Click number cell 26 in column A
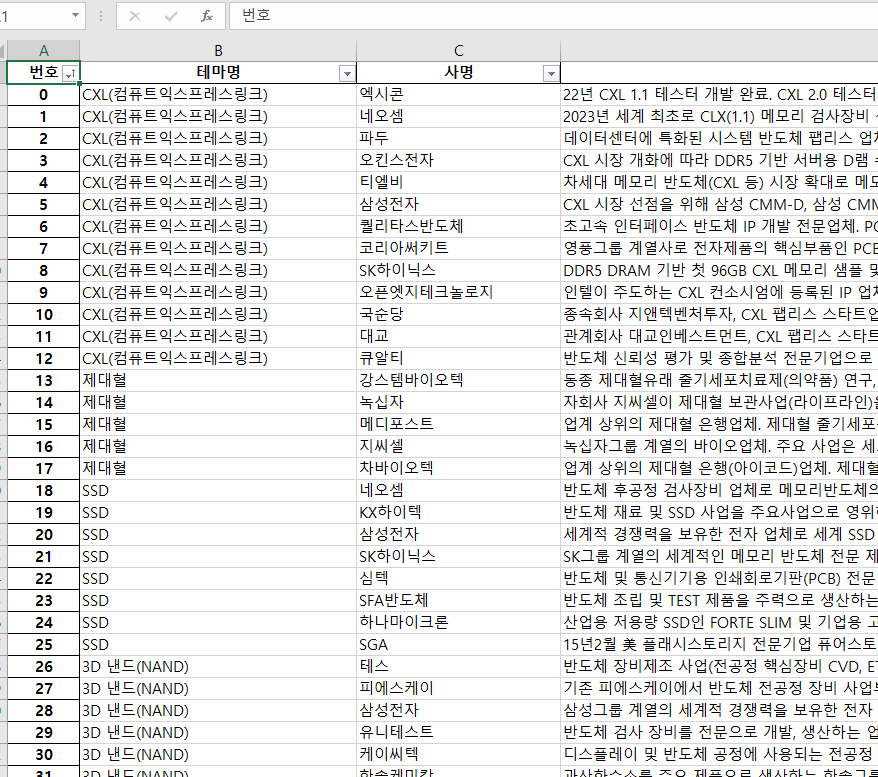Viewport: 878px width, 777px height. 43,666
